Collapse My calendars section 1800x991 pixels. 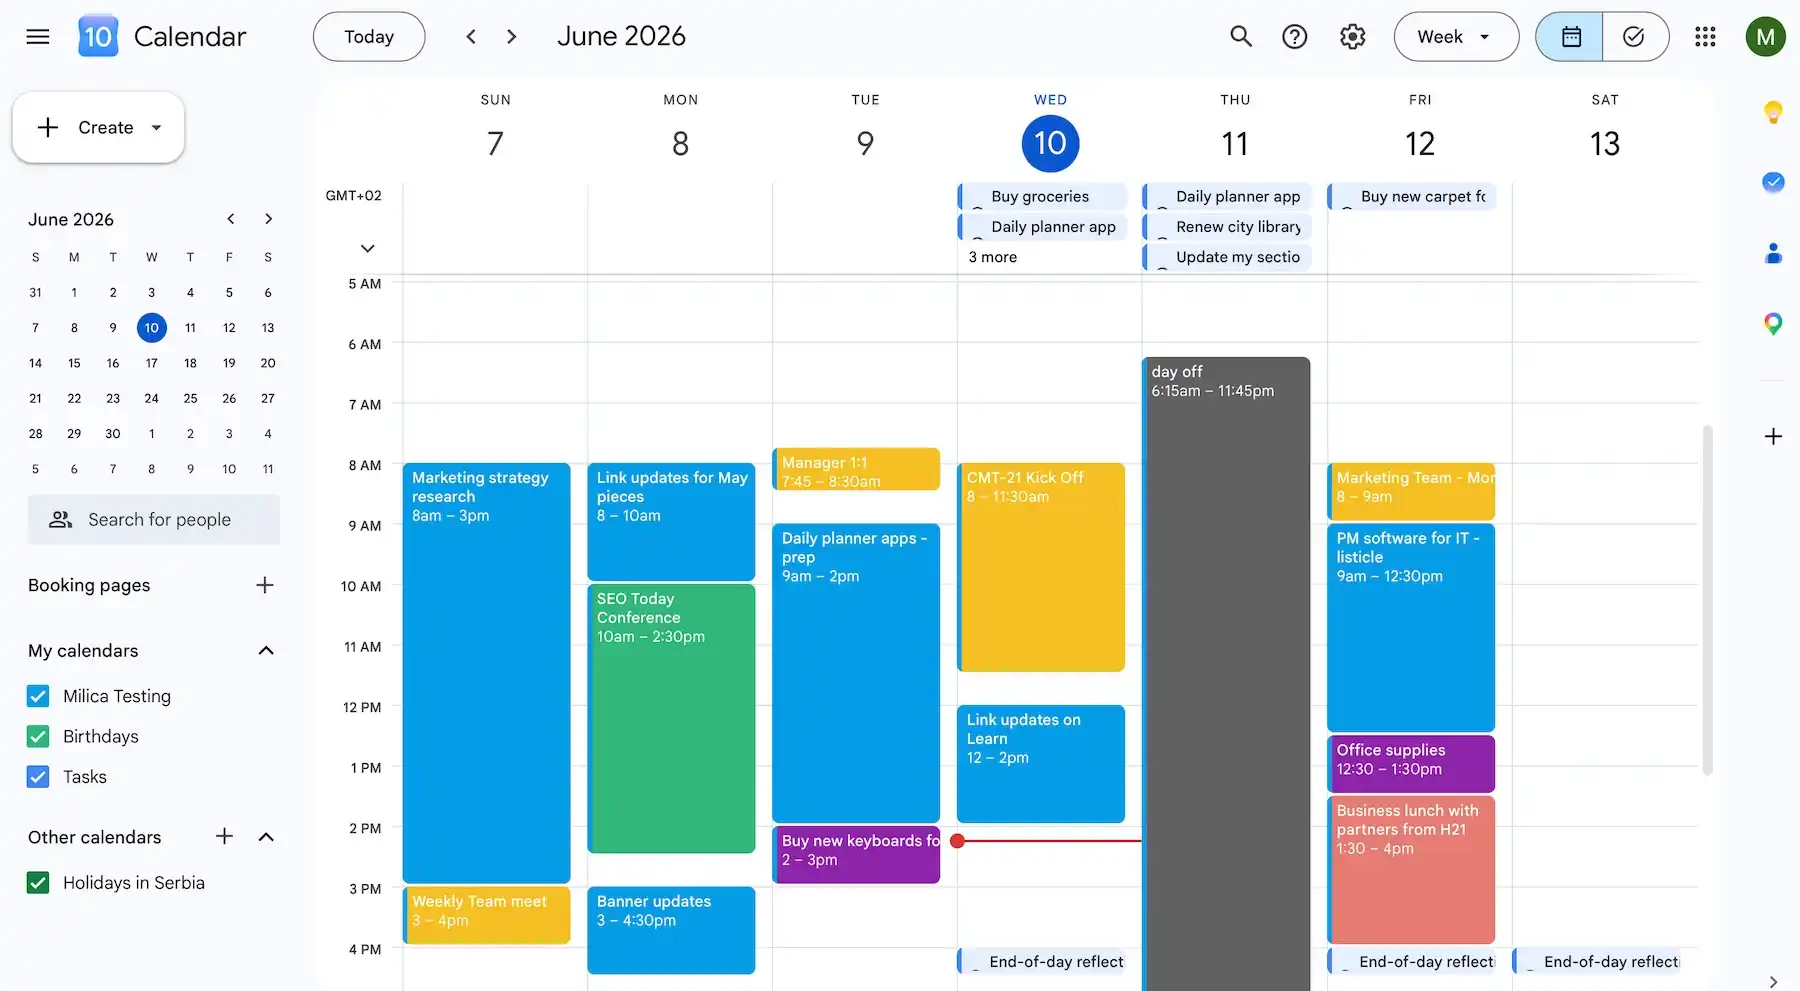(x=266, y=650)
